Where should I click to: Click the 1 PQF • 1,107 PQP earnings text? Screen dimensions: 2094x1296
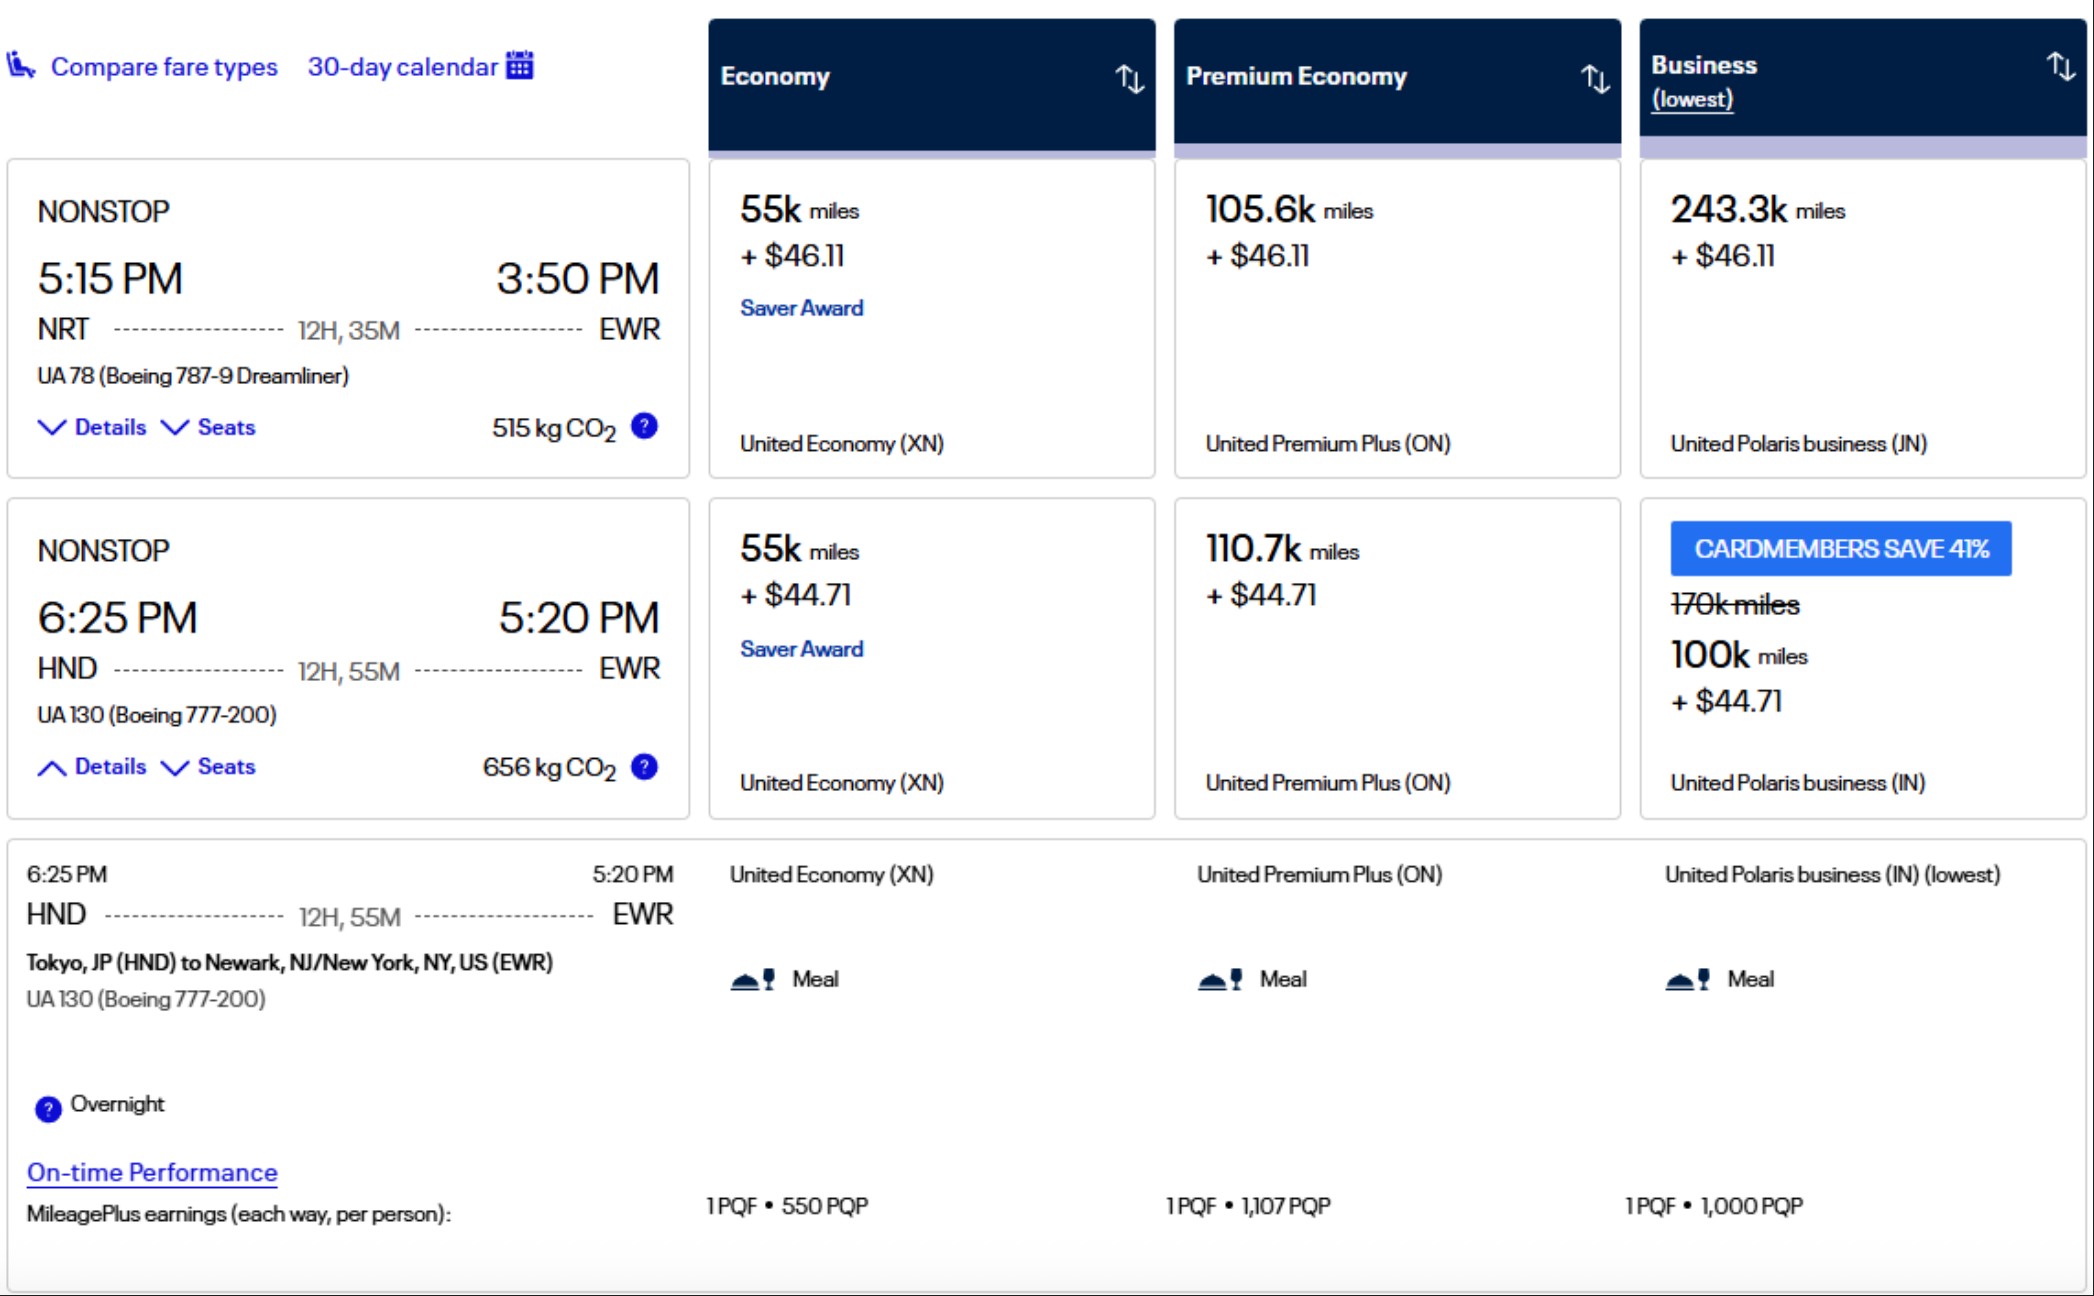coord(1248,1206)
